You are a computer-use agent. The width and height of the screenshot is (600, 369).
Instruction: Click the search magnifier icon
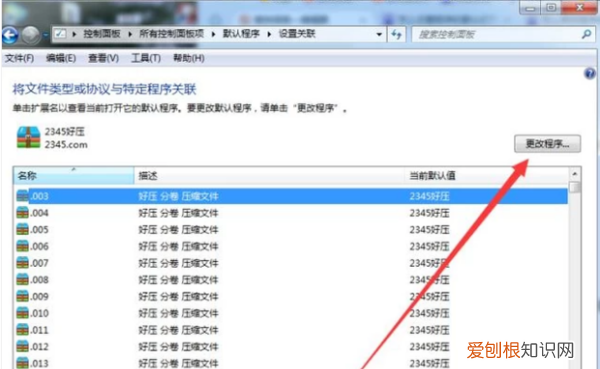(x=586, y=34)
